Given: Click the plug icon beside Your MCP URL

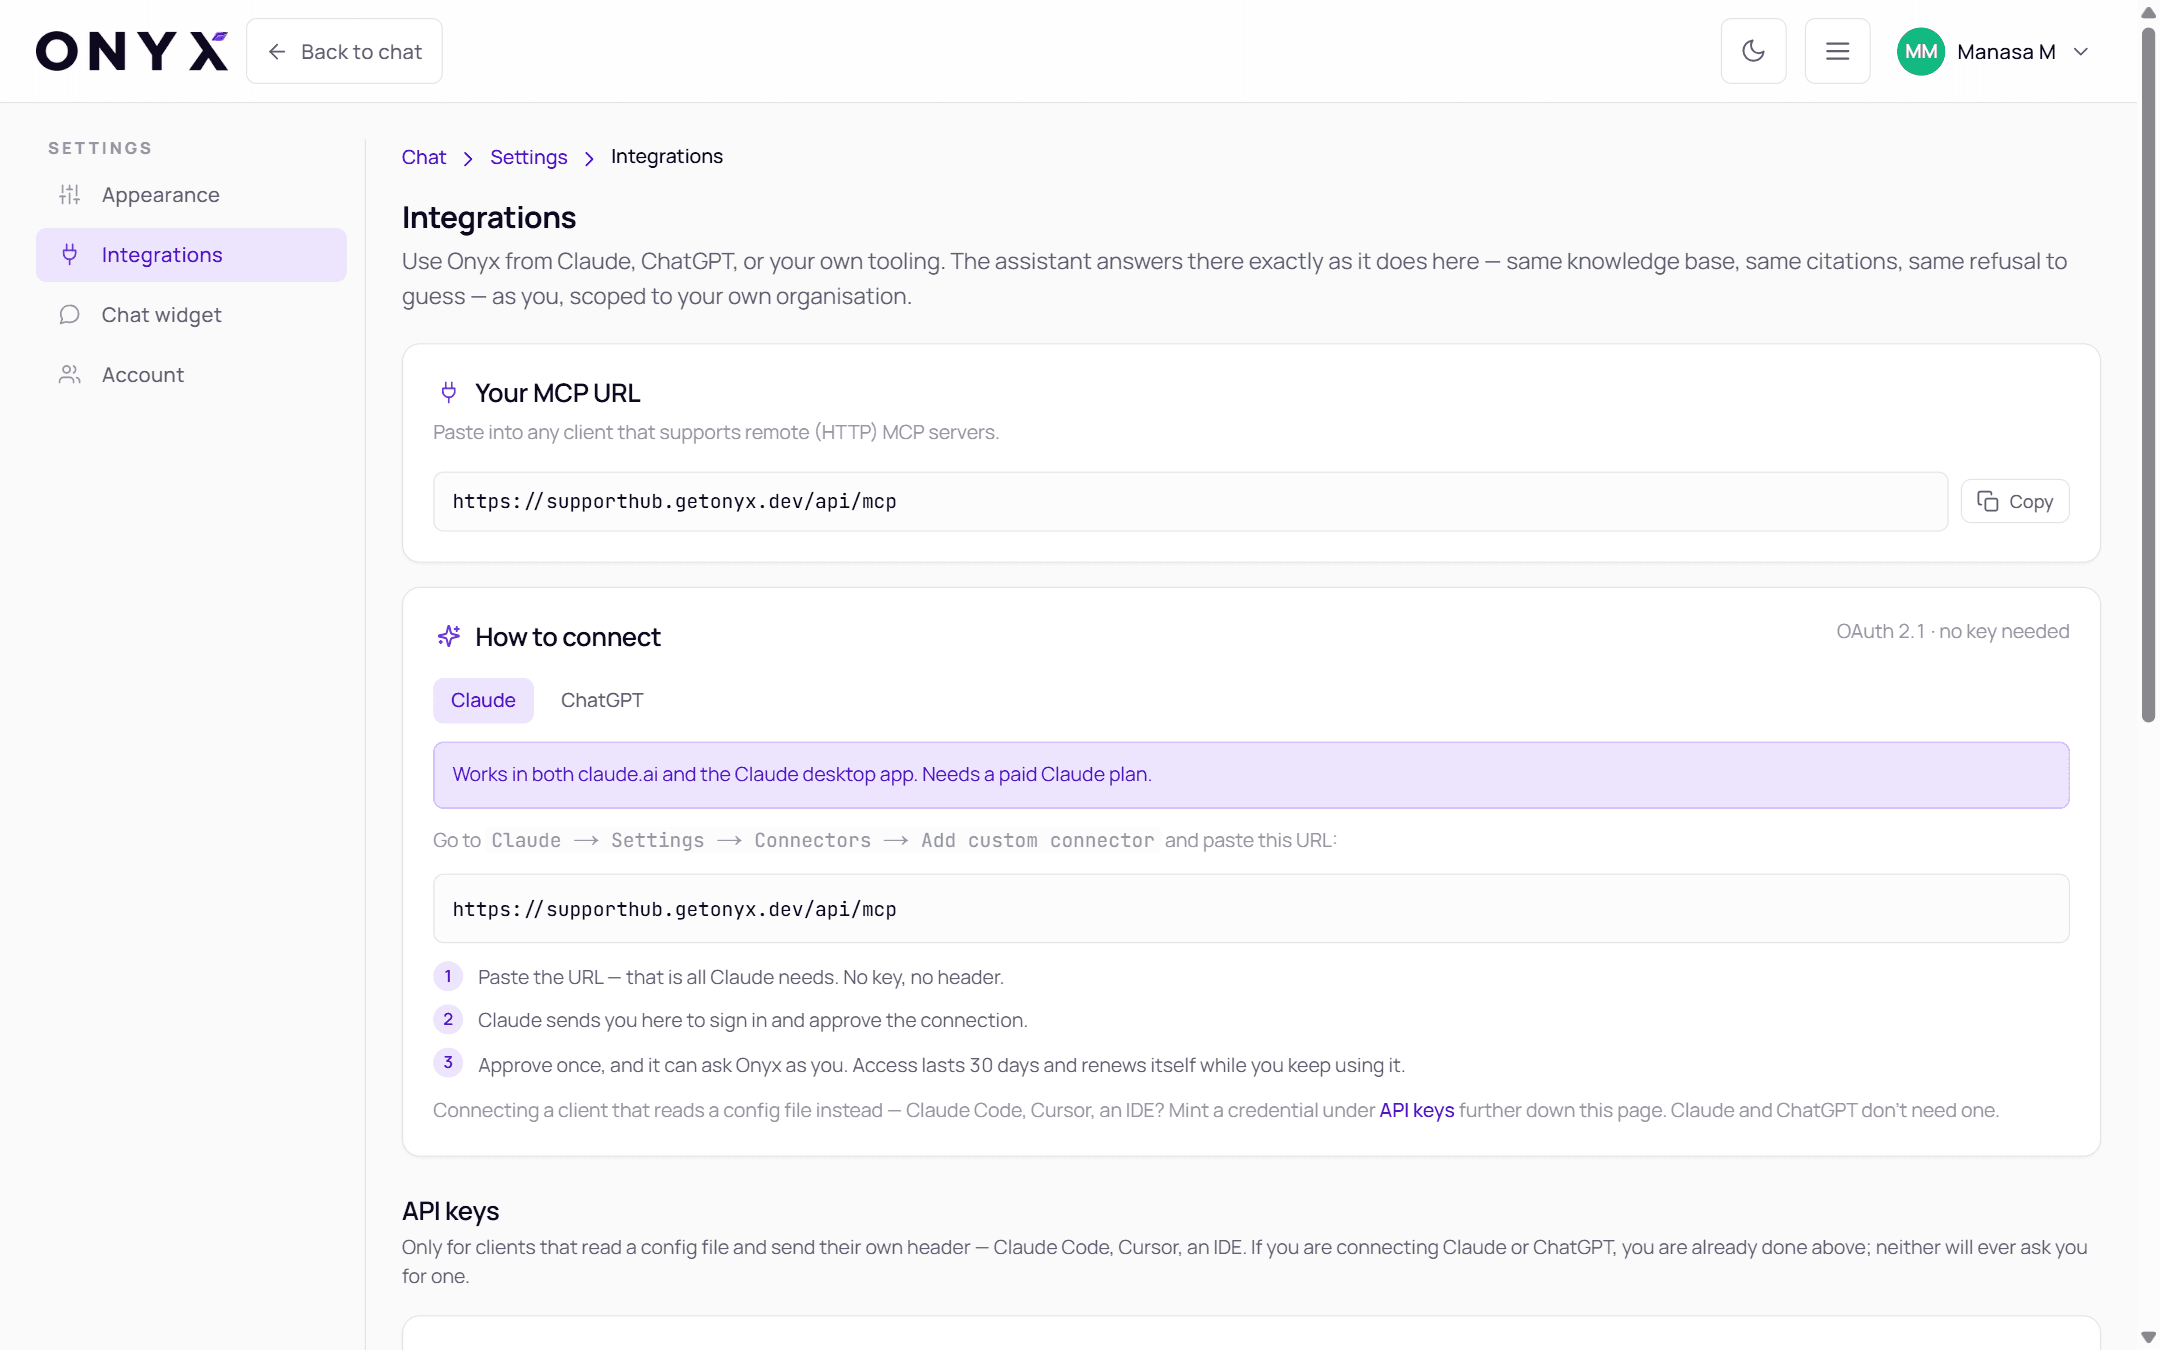Looking at the screenshot, I should click(448, 393).
